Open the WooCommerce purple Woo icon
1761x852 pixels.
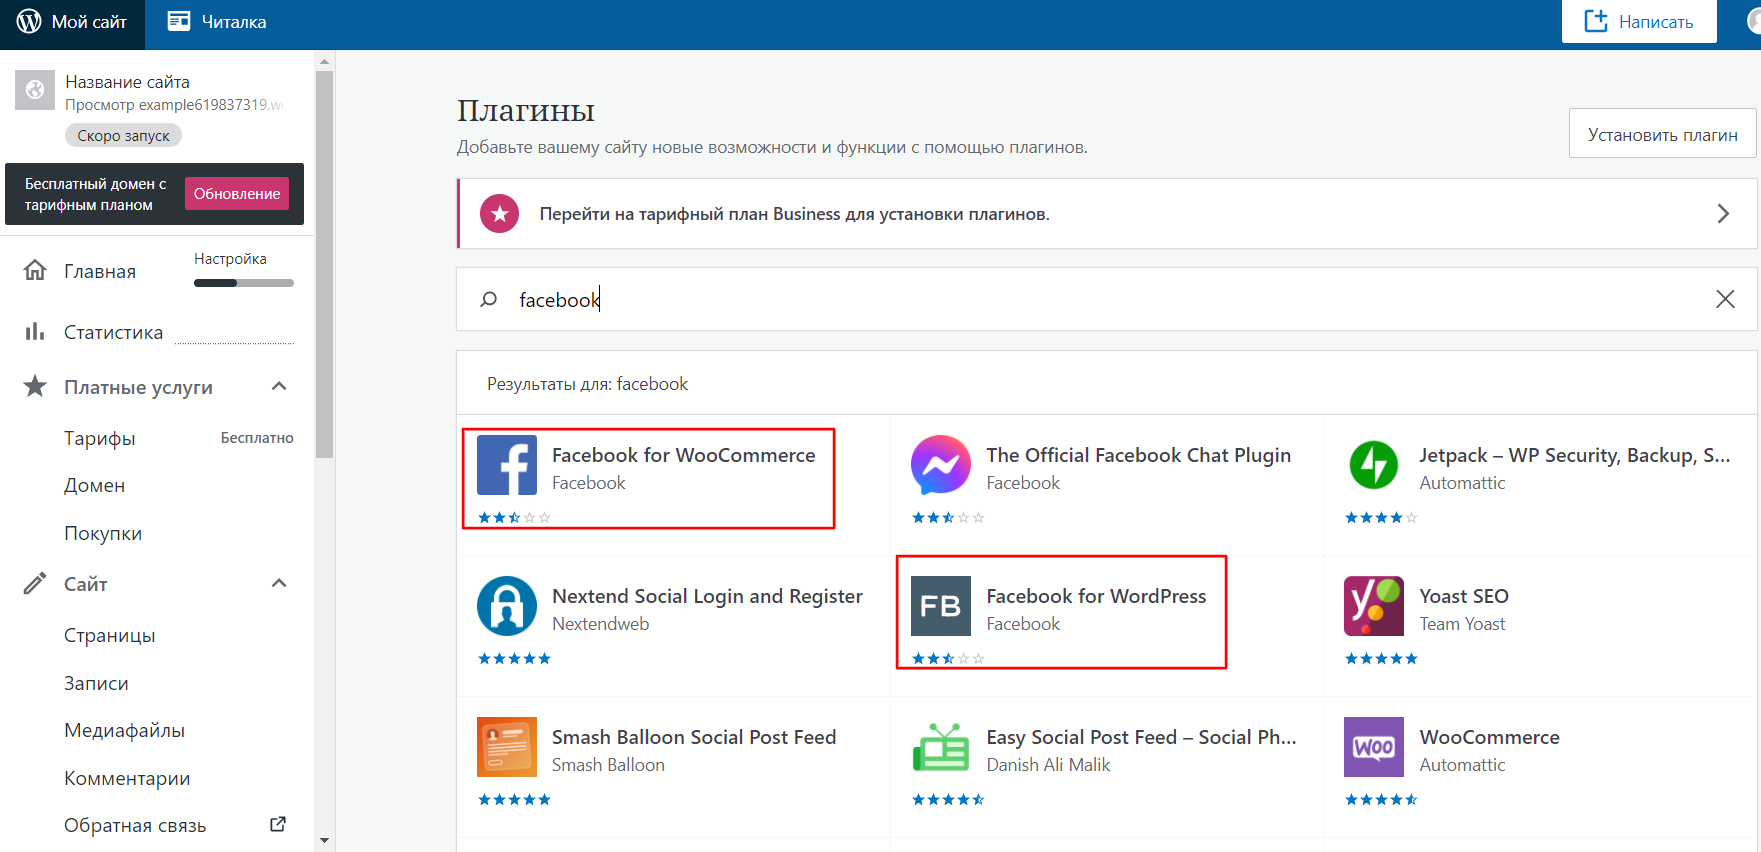point(1373,747)
